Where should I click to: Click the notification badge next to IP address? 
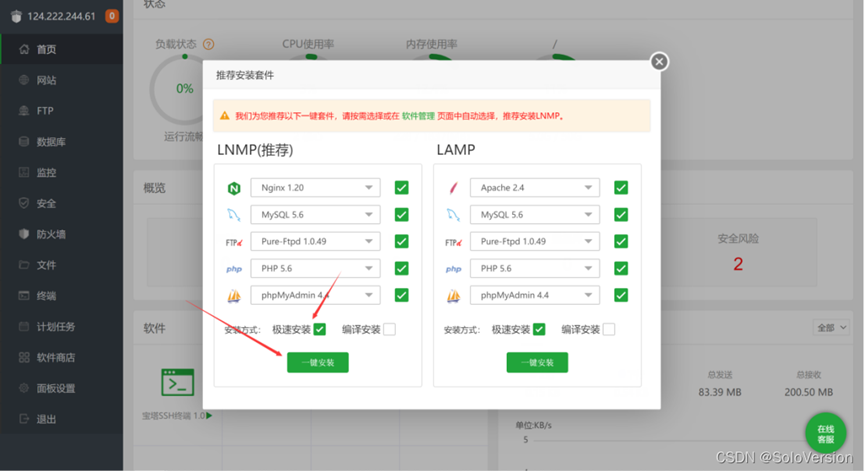tap(111, 15)
